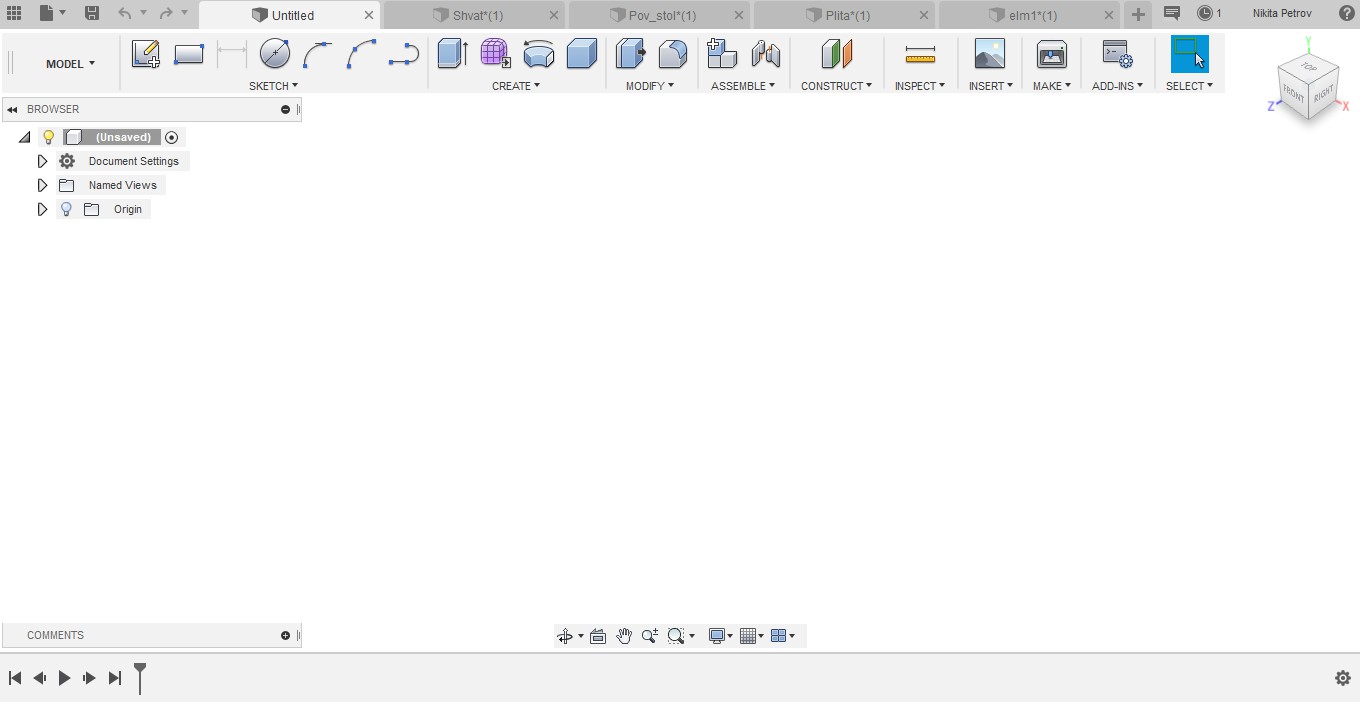The image size is (1360, 702).
Task: Select the Press Pull tool
Action: pyautogui.click(x=630, y=54)
